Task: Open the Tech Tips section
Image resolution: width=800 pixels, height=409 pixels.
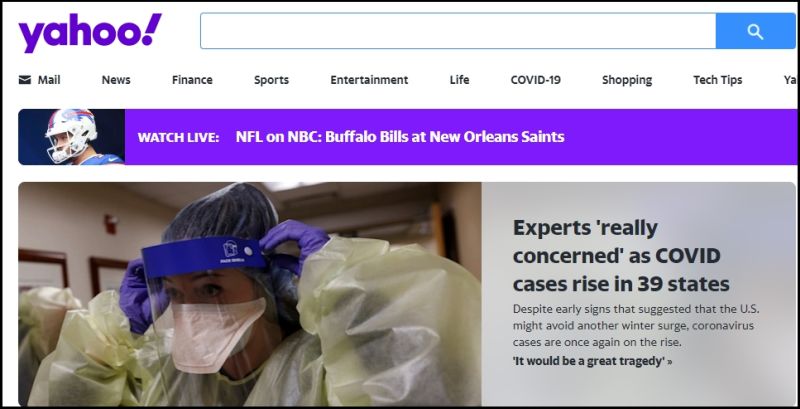Action: 717,80
